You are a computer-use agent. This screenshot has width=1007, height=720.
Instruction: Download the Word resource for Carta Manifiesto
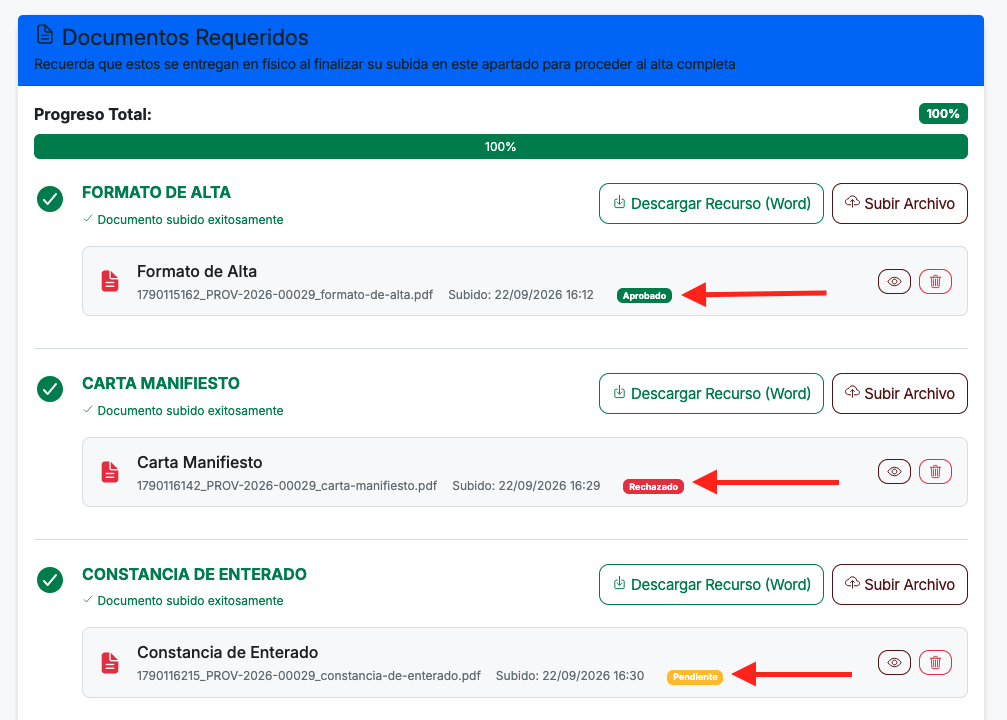[x=711, y=394]
